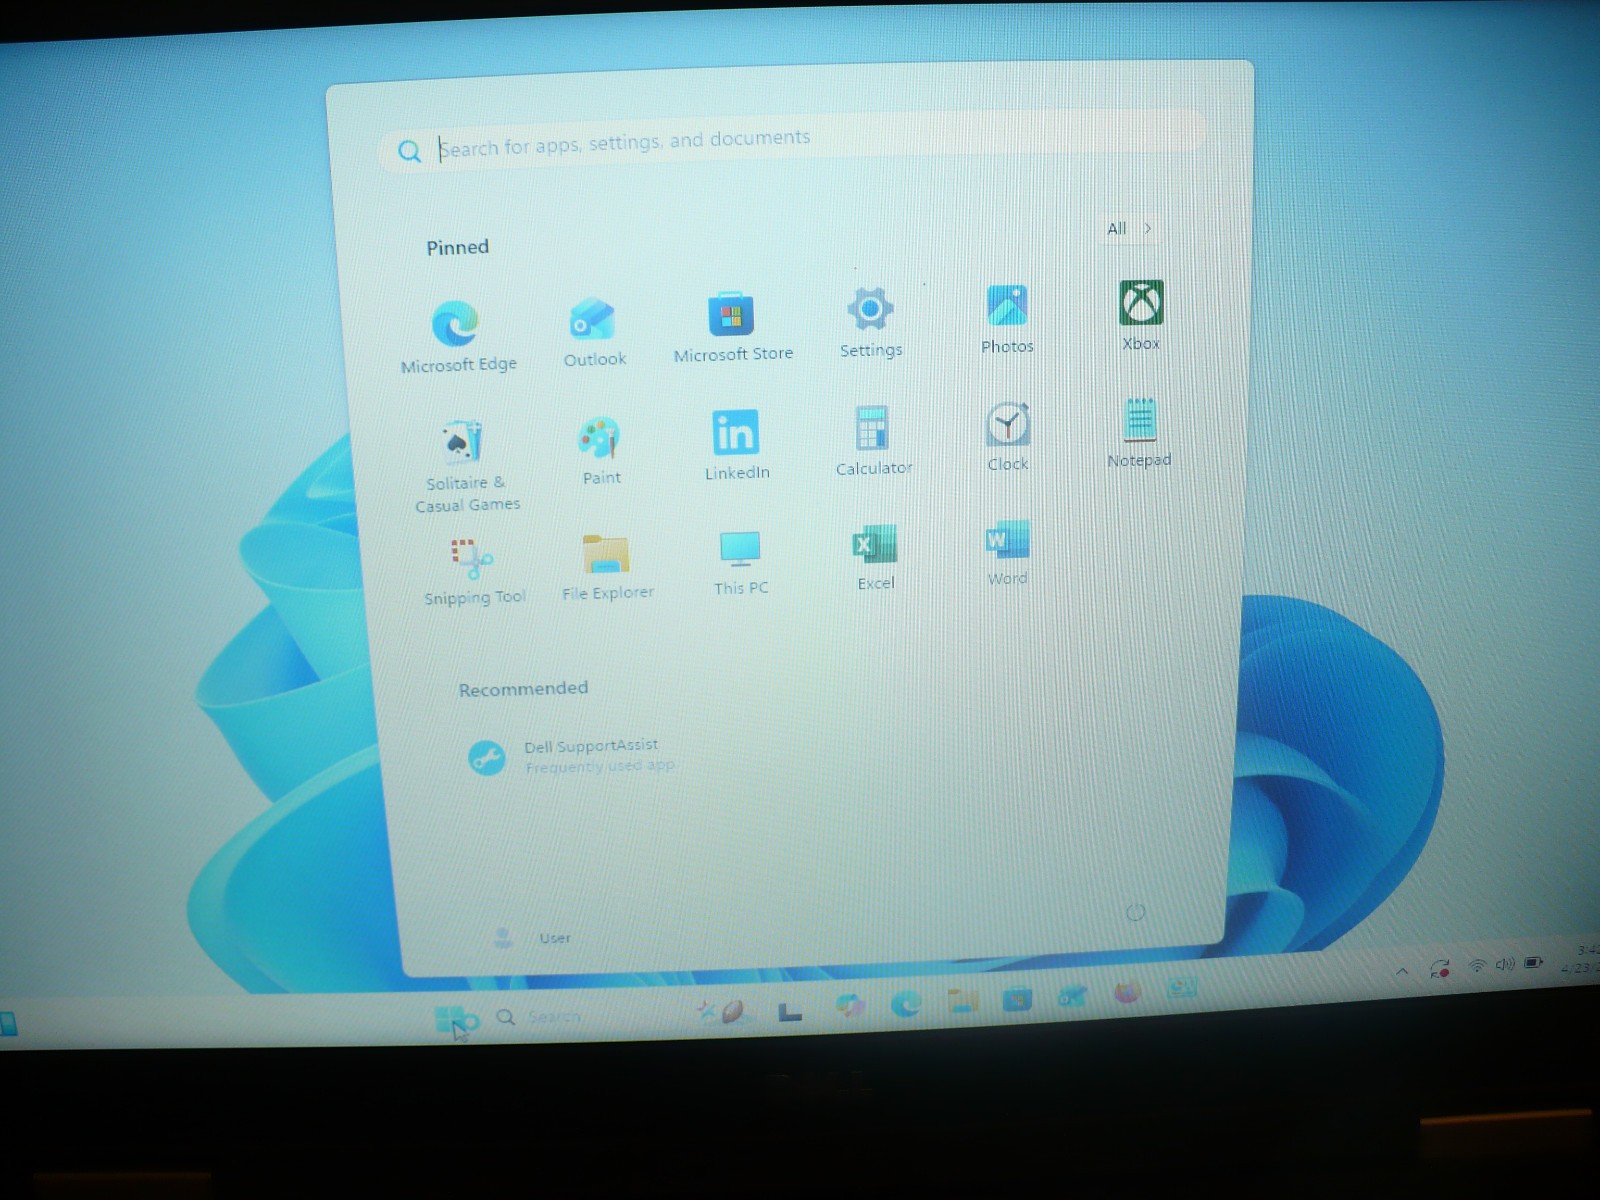Screen dimensions: 1600x1200
Task: Click the battery status tray icon
Action: (1533, 963)
